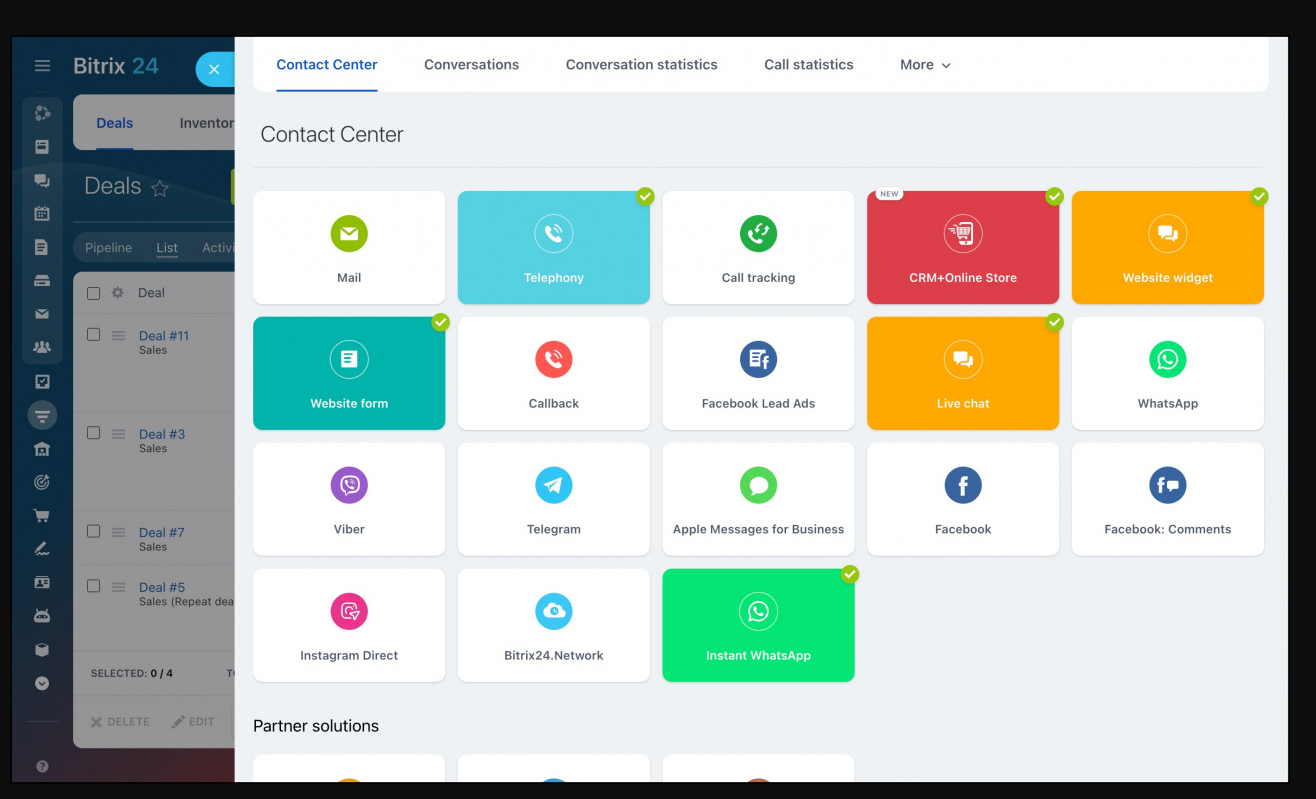
Task: Close the Contact Center slider panel
Action: pos(214,69)
